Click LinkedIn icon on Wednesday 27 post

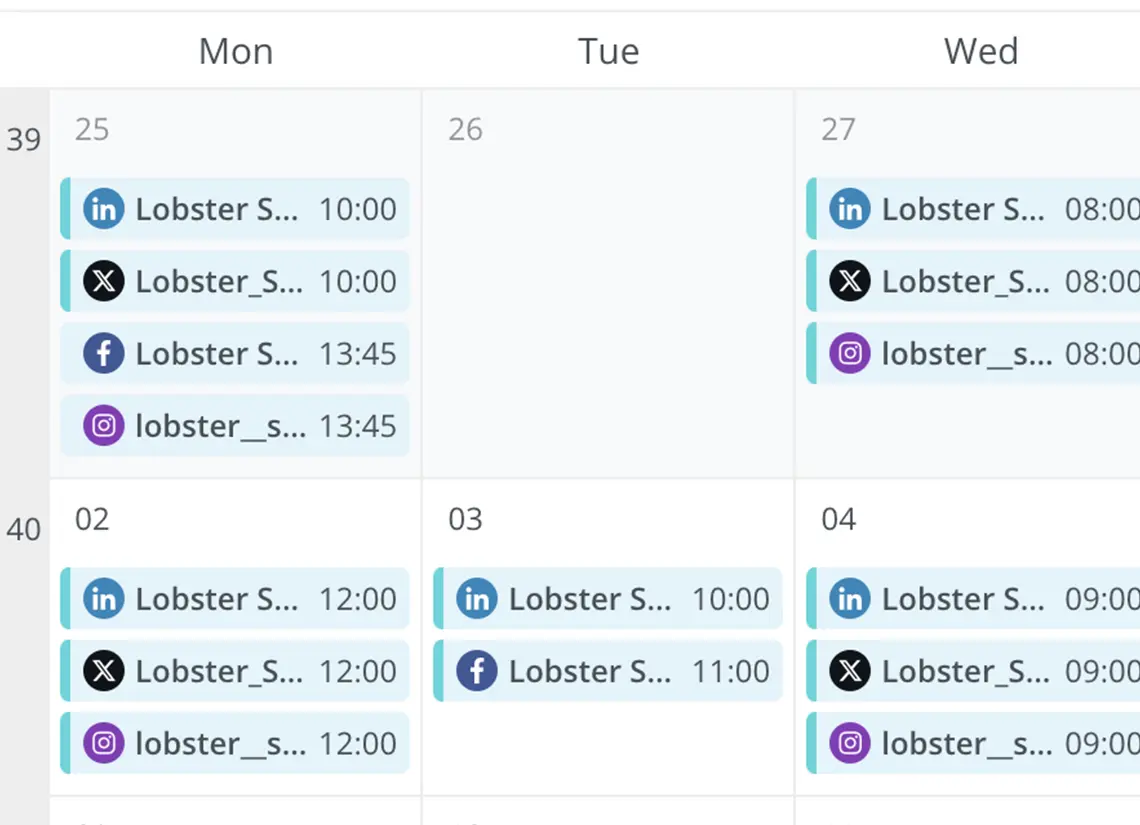coord(849,209)
